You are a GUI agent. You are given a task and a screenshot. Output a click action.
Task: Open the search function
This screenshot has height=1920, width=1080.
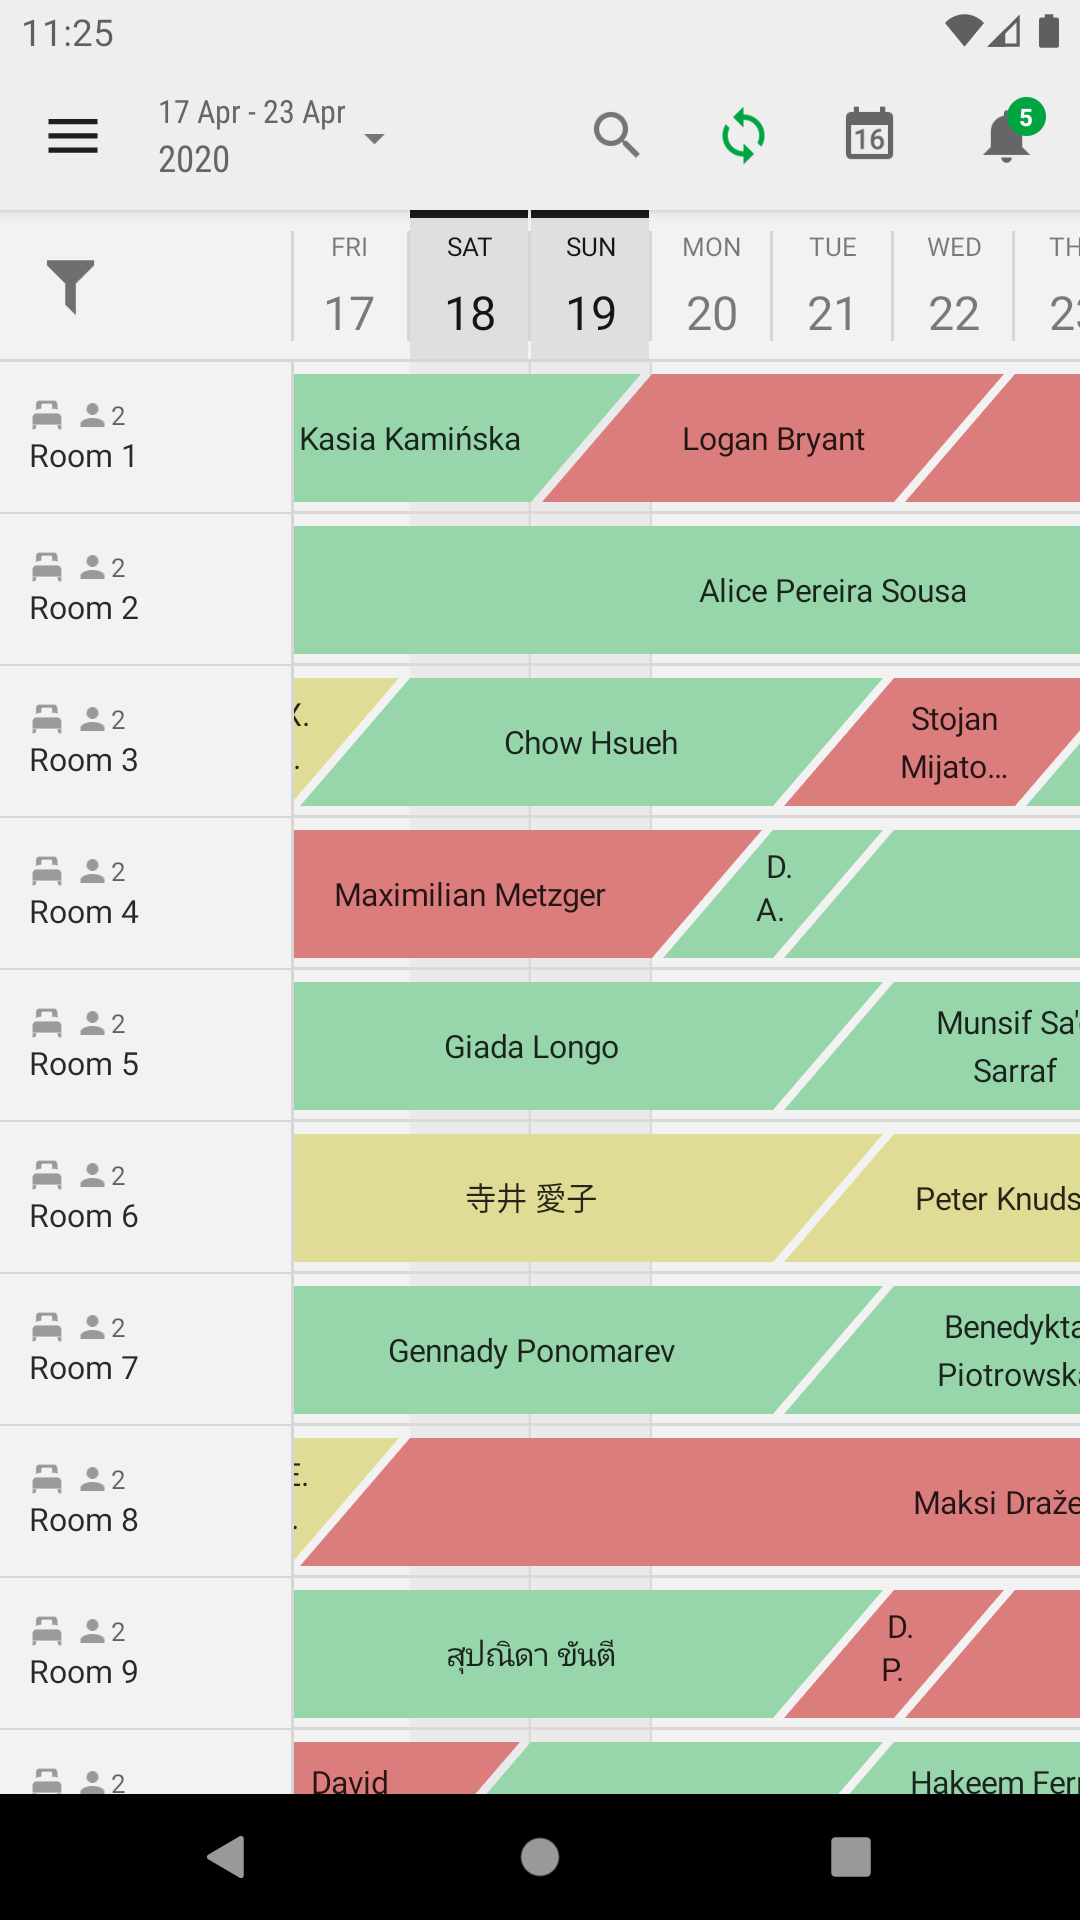(616, 135)
